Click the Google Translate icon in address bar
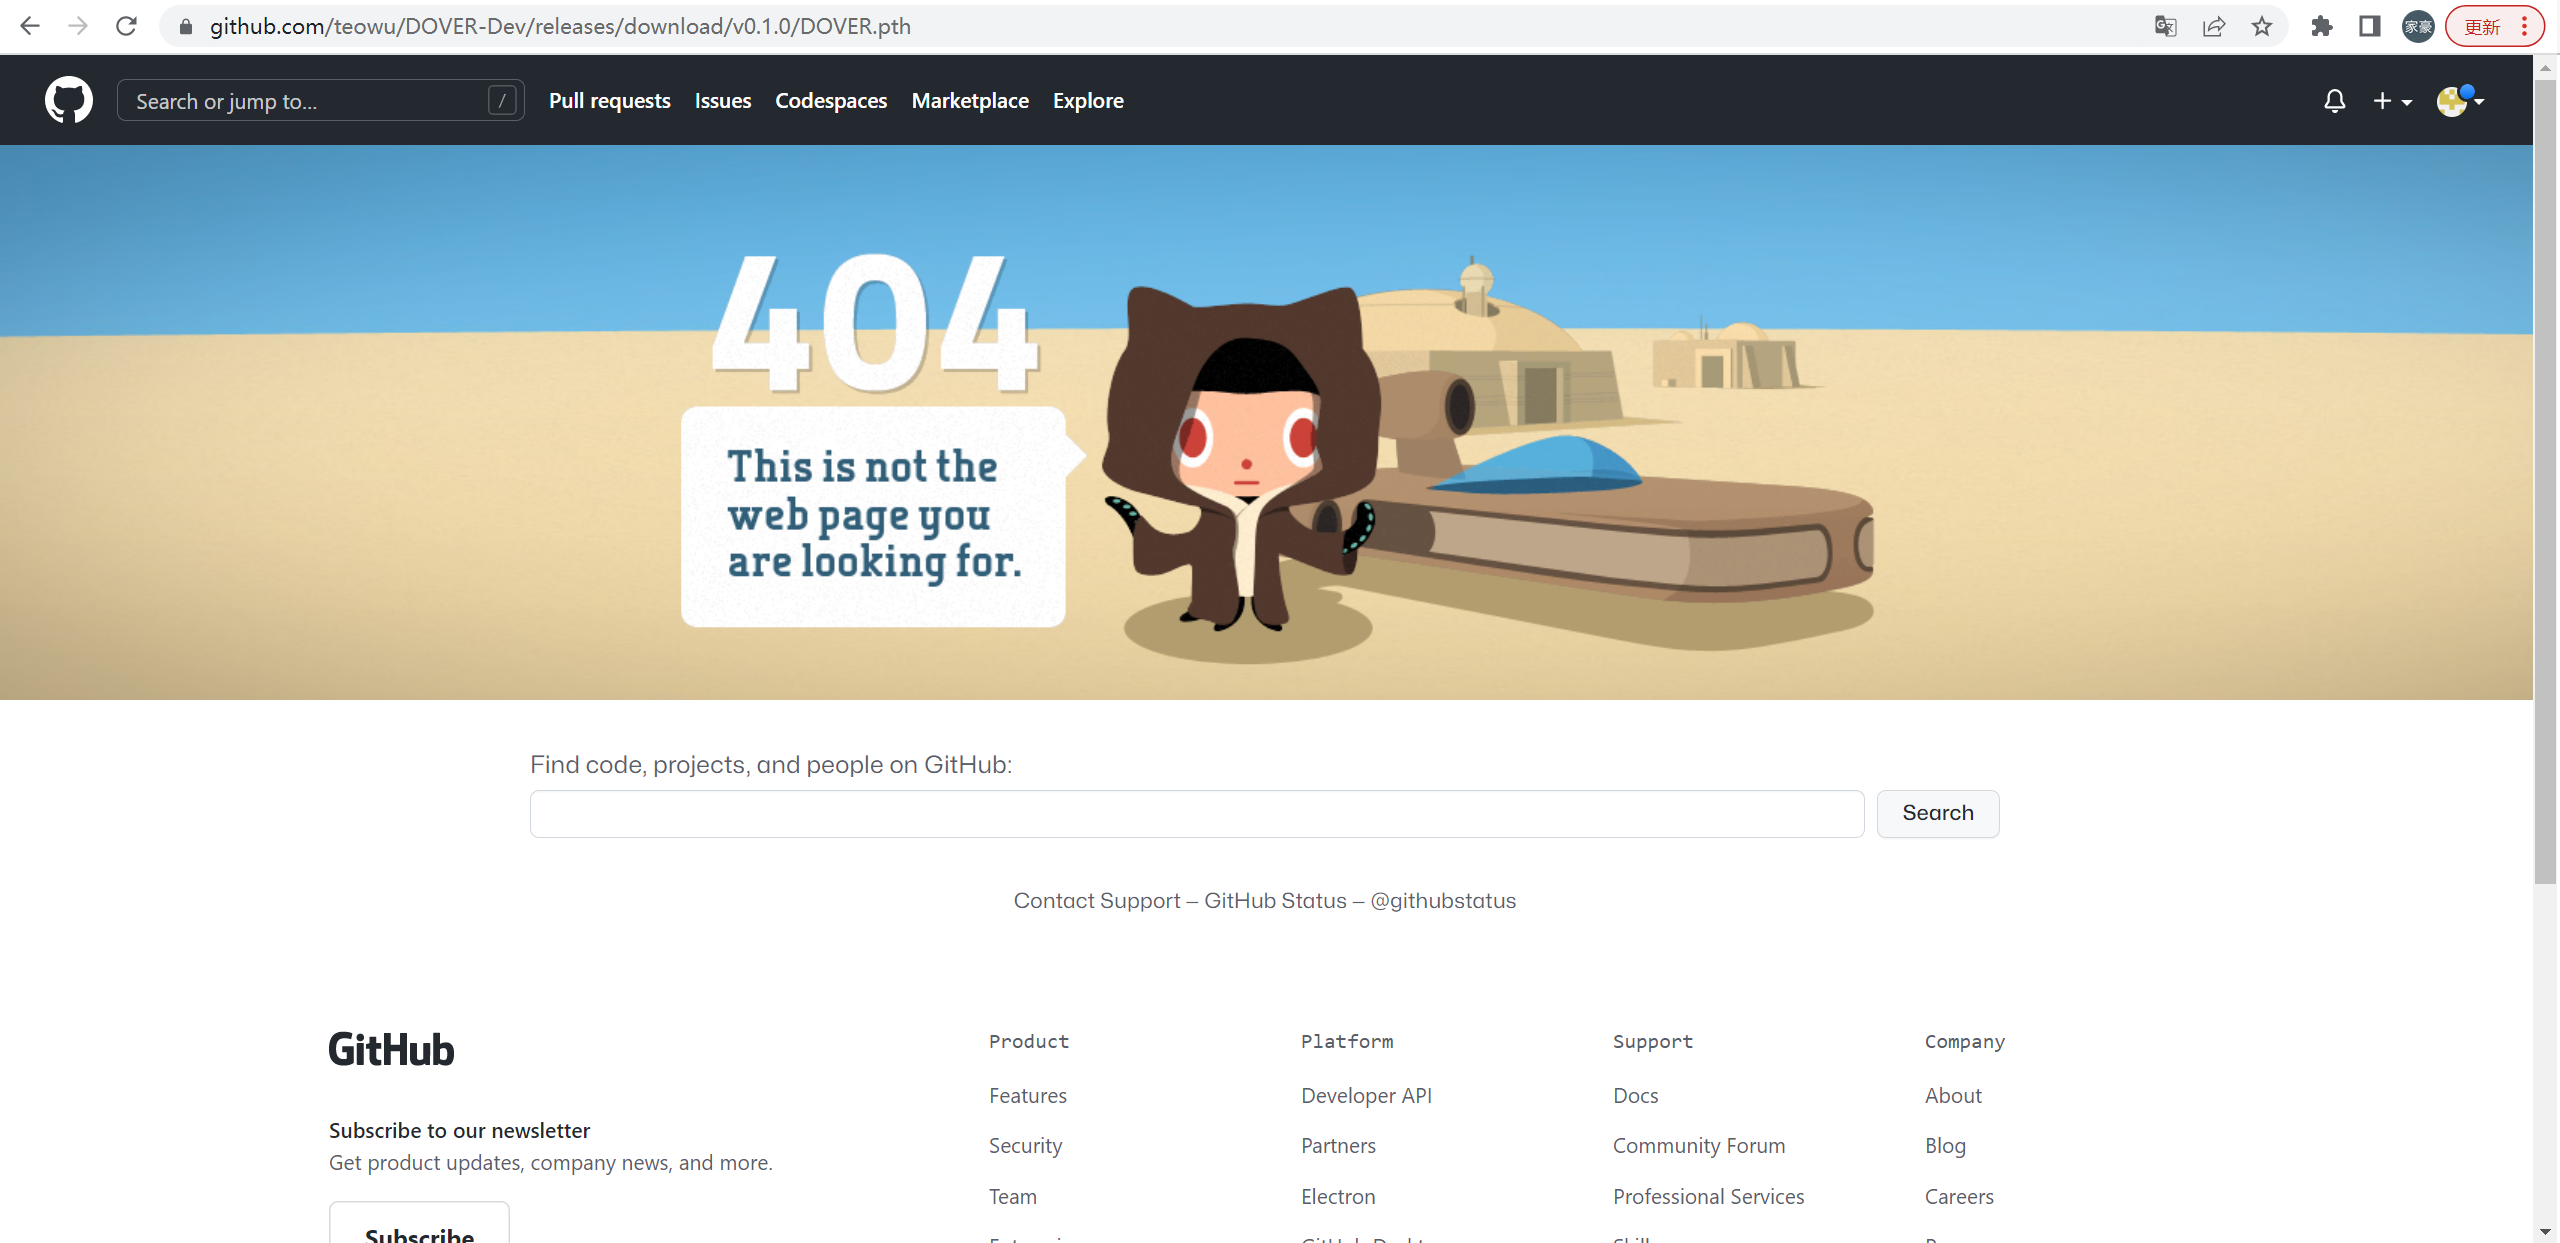The image size is (2560, 1243). coord(2166,26)
